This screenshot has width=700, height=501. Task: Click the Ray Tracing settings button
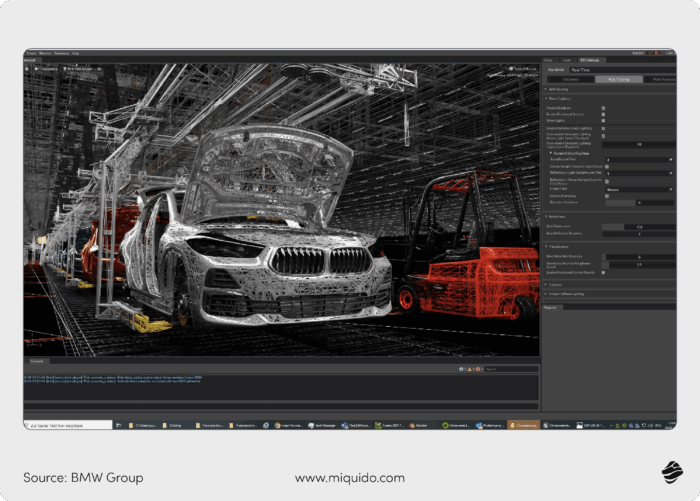click(619, 79)
